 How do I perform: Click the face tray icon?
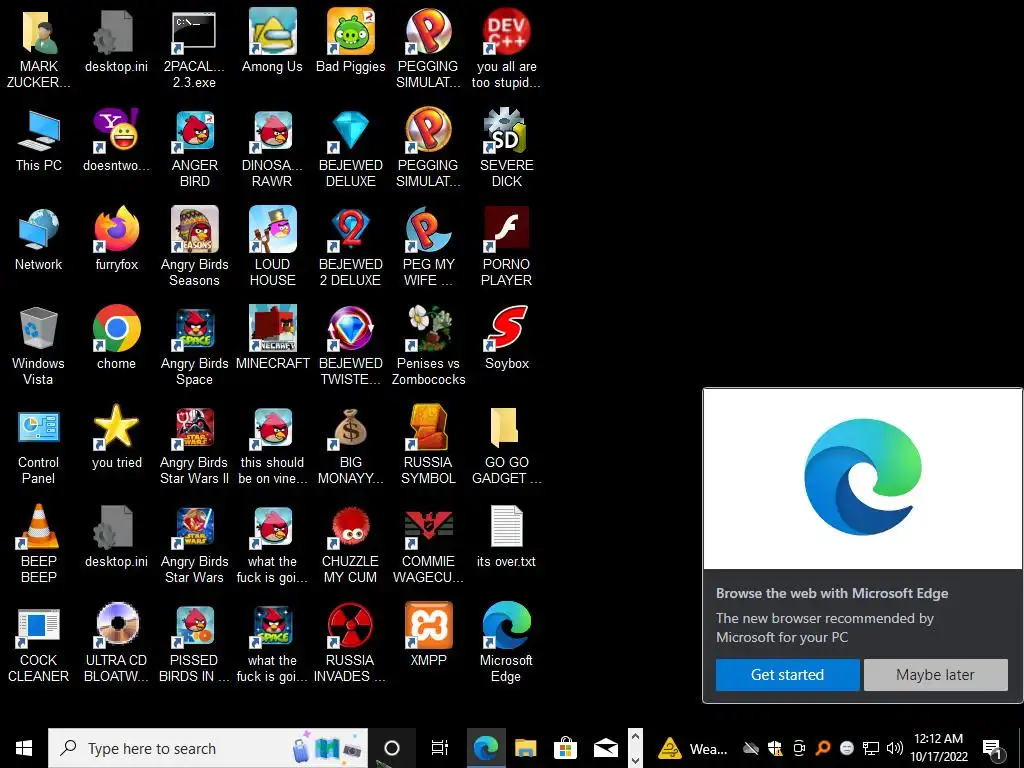point(847,748)
